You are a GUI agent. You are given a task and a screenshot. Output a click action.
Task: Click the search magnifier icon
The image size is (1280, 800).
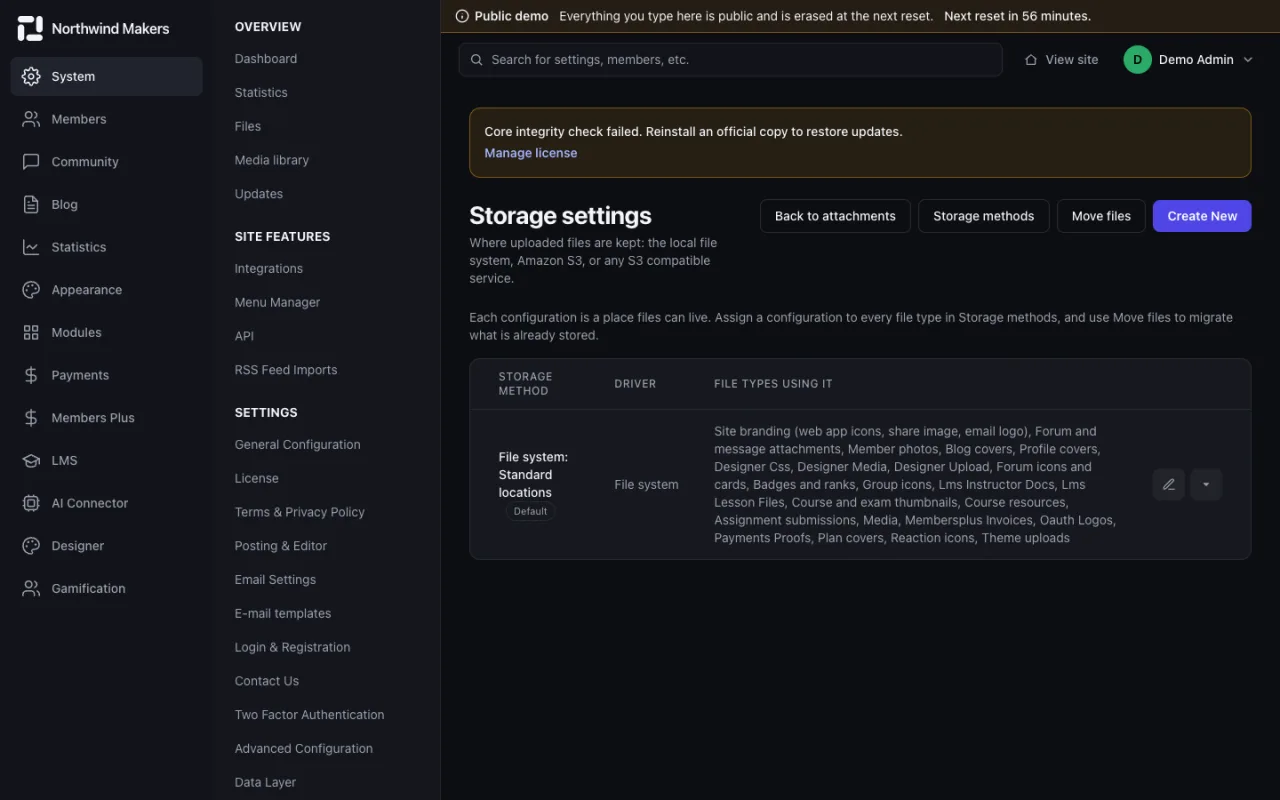click(477, 60)
